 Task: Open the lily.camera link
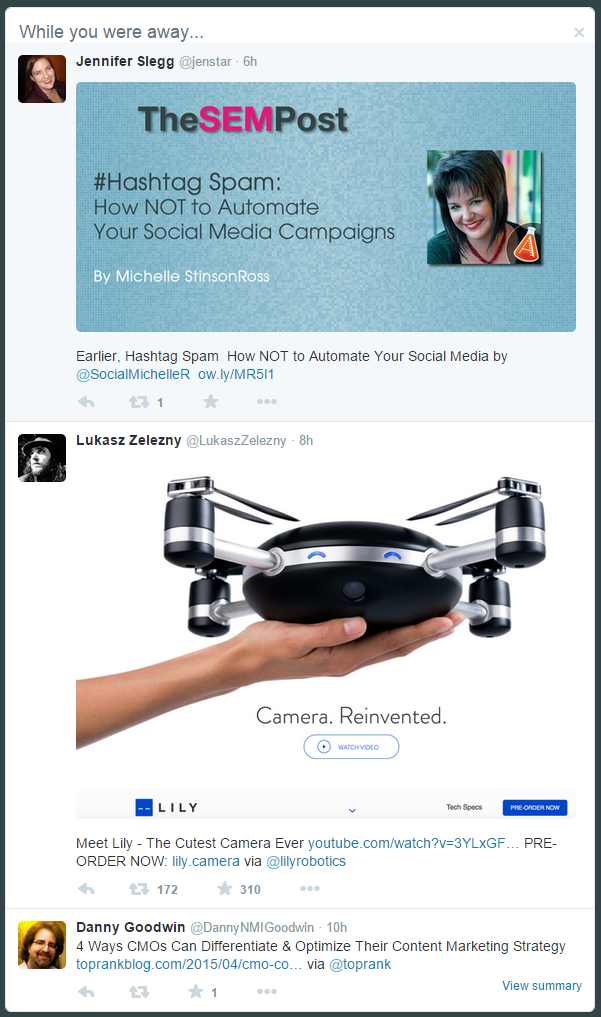click(x=206, y=861)
